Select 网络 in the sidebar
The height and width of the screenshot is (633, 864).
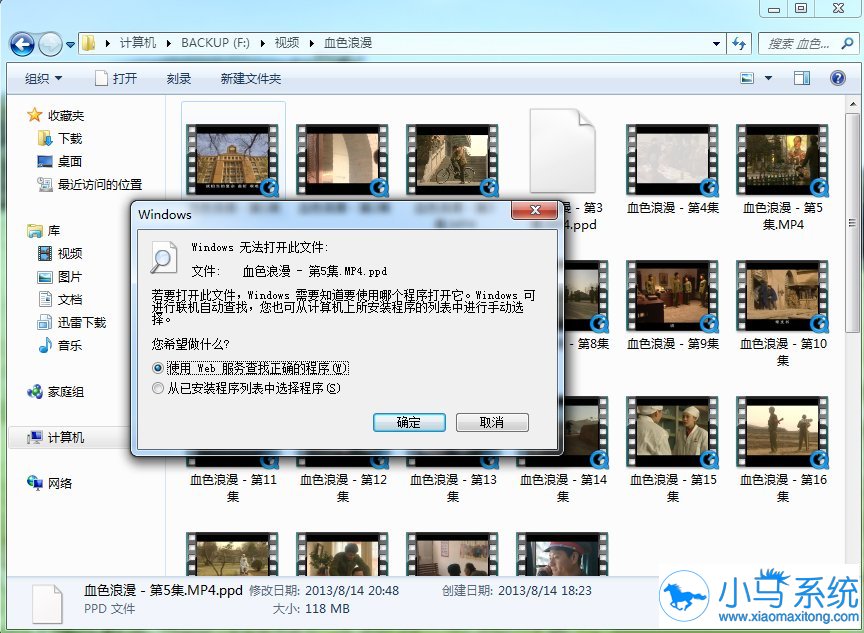click(x=50, y=483)
